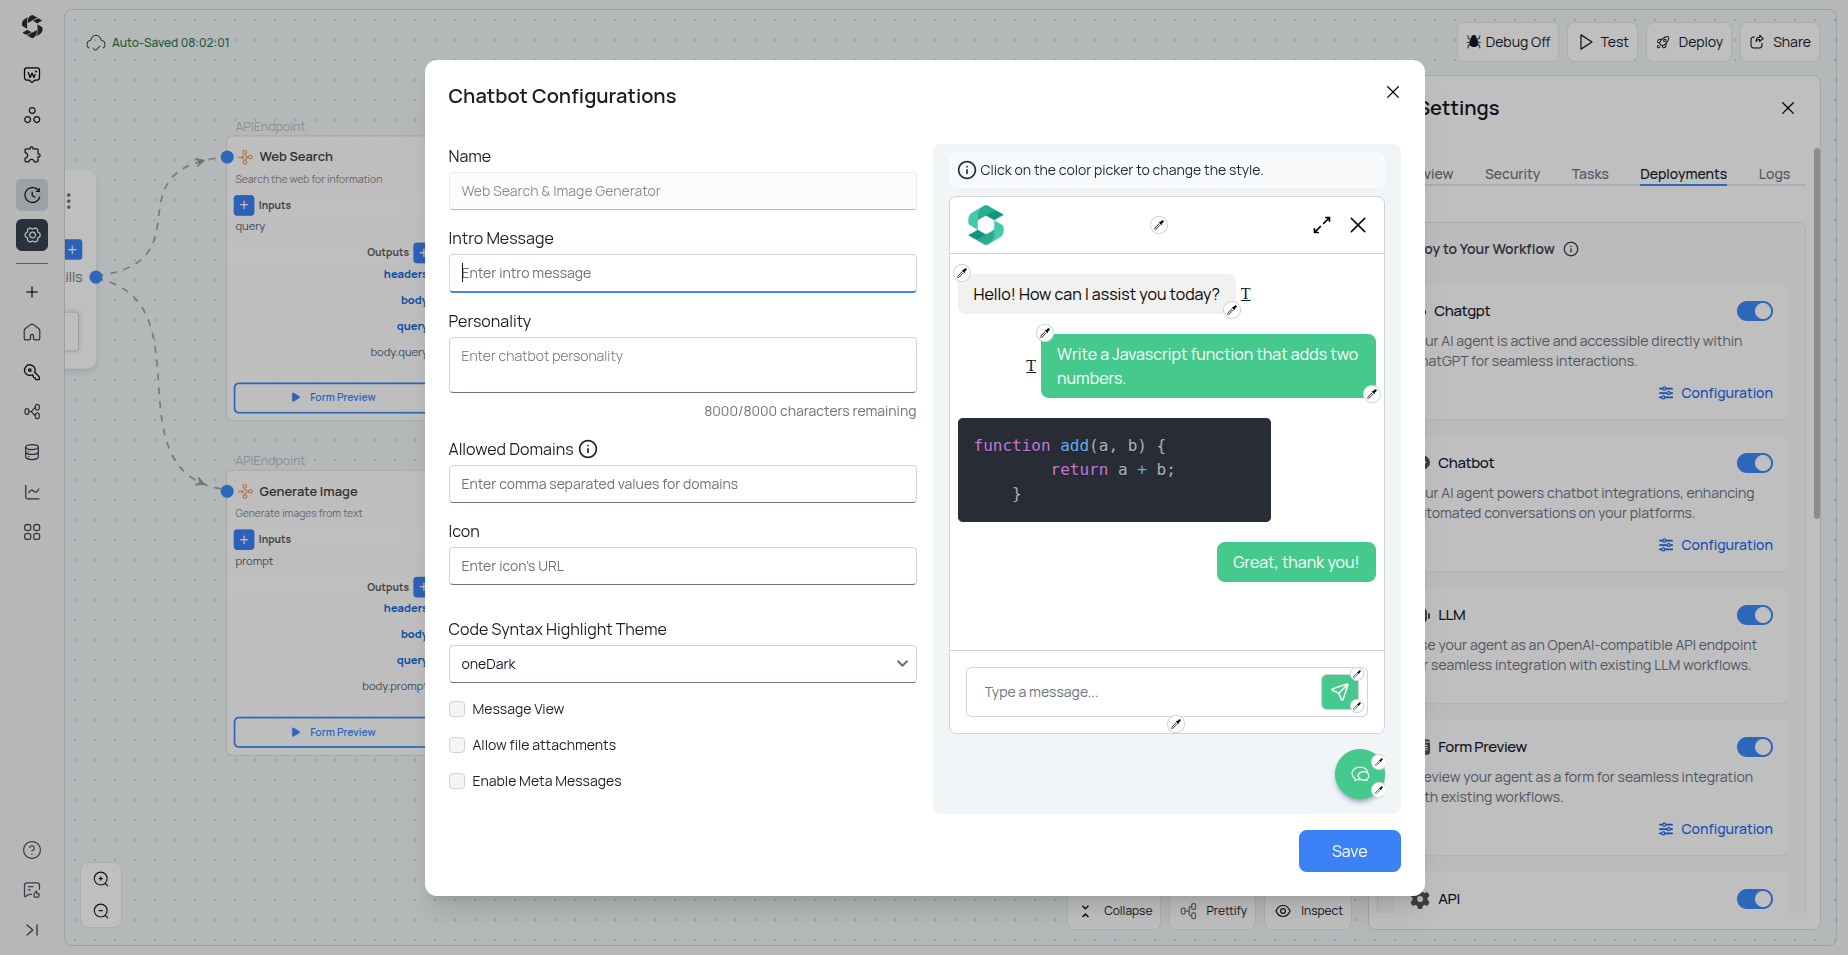Collapse the sidebar using the bottom arrow
The width and height of the screenshot is (1848, 955).
click(31, 930)
